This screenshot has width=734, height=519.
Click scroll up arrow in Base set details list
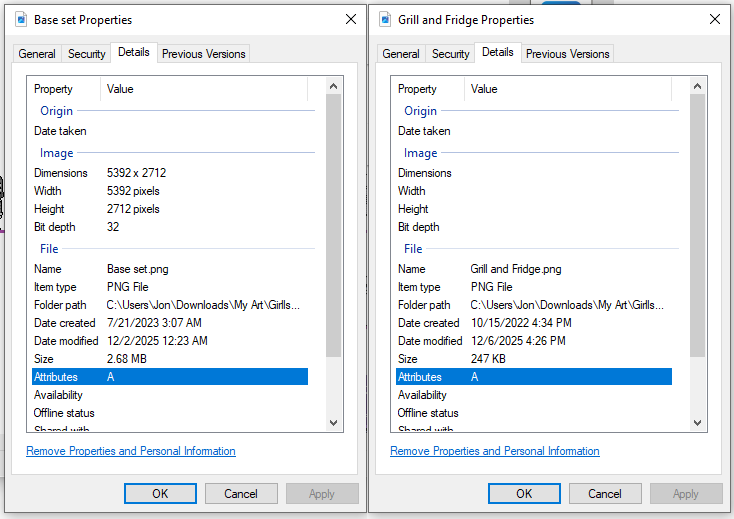[x=333, y=86]
